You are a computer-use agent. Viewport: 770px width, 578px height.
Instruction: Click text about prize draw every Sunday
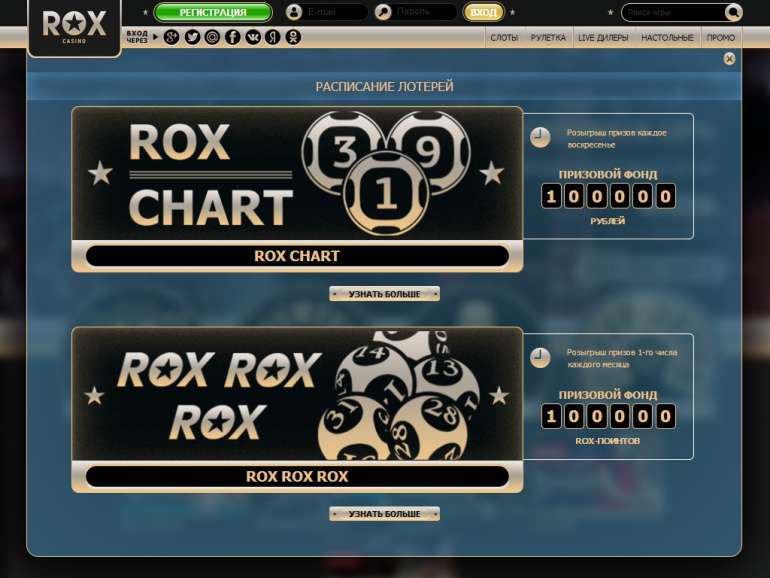[x=616, y=138]
